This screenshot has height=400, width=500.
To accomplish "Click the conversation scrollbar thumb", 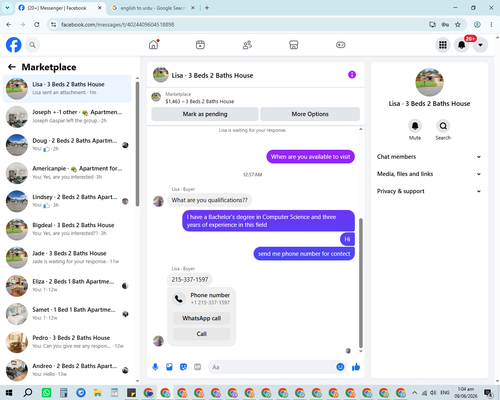I will [361, 283].
